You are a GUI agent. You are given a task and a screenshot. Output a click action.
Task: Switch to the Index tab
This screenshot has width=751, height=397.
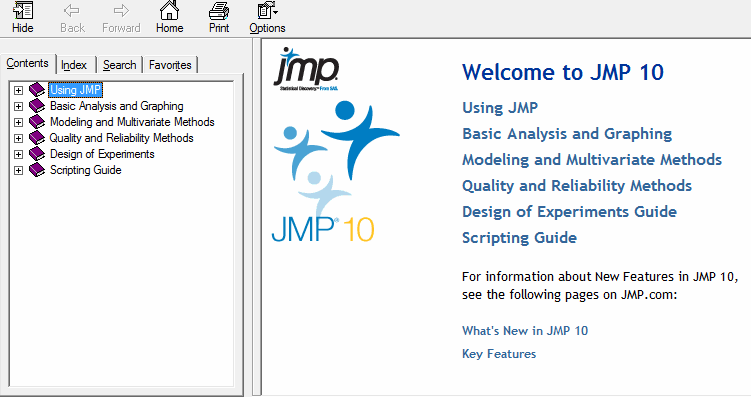[x=74, y=65]
